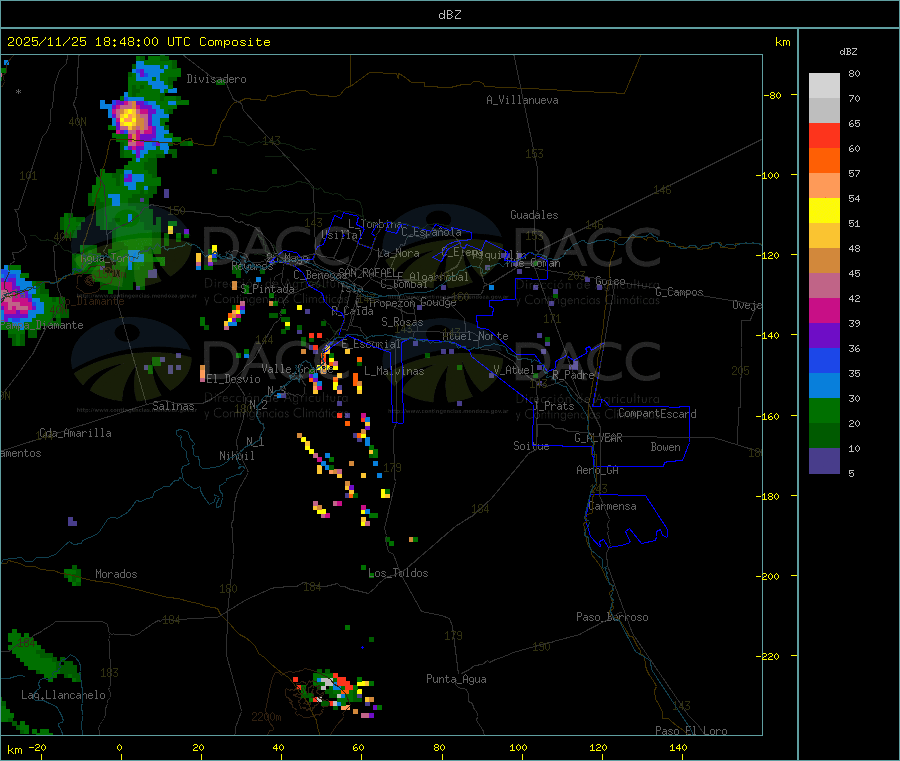Image resolution: width=900 pixels, height=761 pixels.
Task: Click the Nihuil map label
Action: (237, 456)
